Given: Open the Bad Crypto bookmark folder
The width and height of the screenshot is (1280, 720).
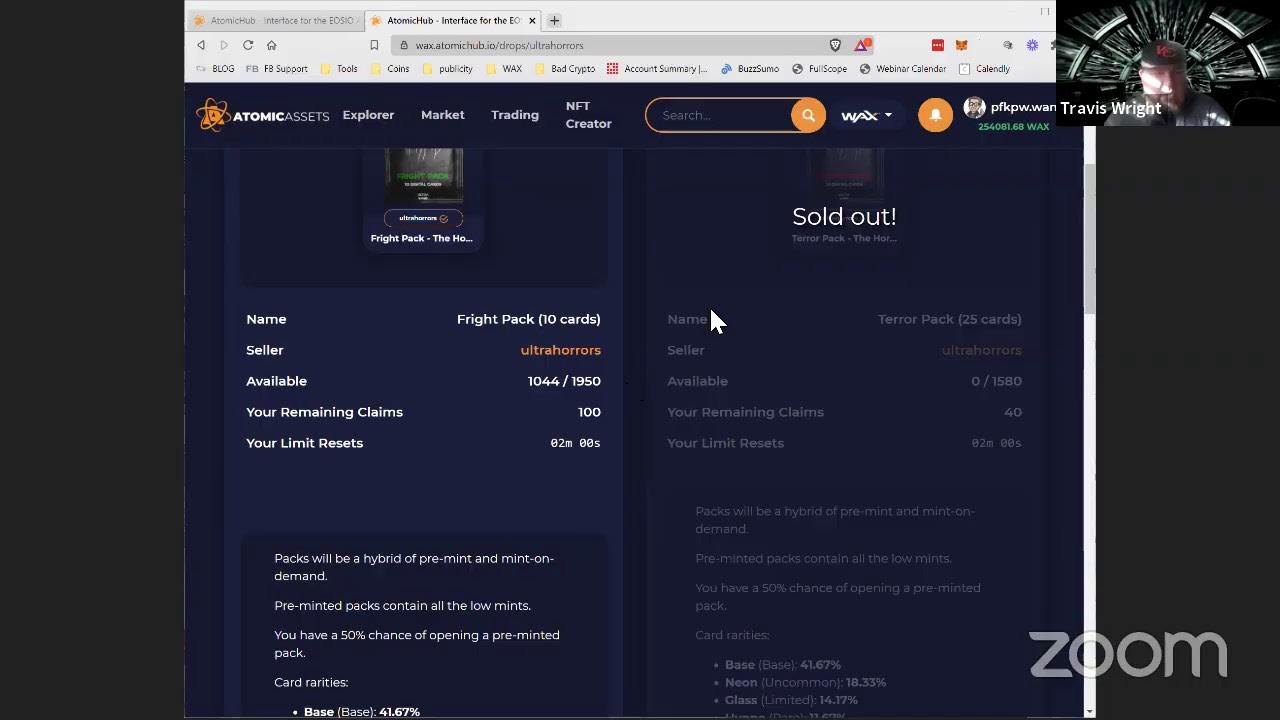Looking at the screenshot, I should click(x=565, y=69).
